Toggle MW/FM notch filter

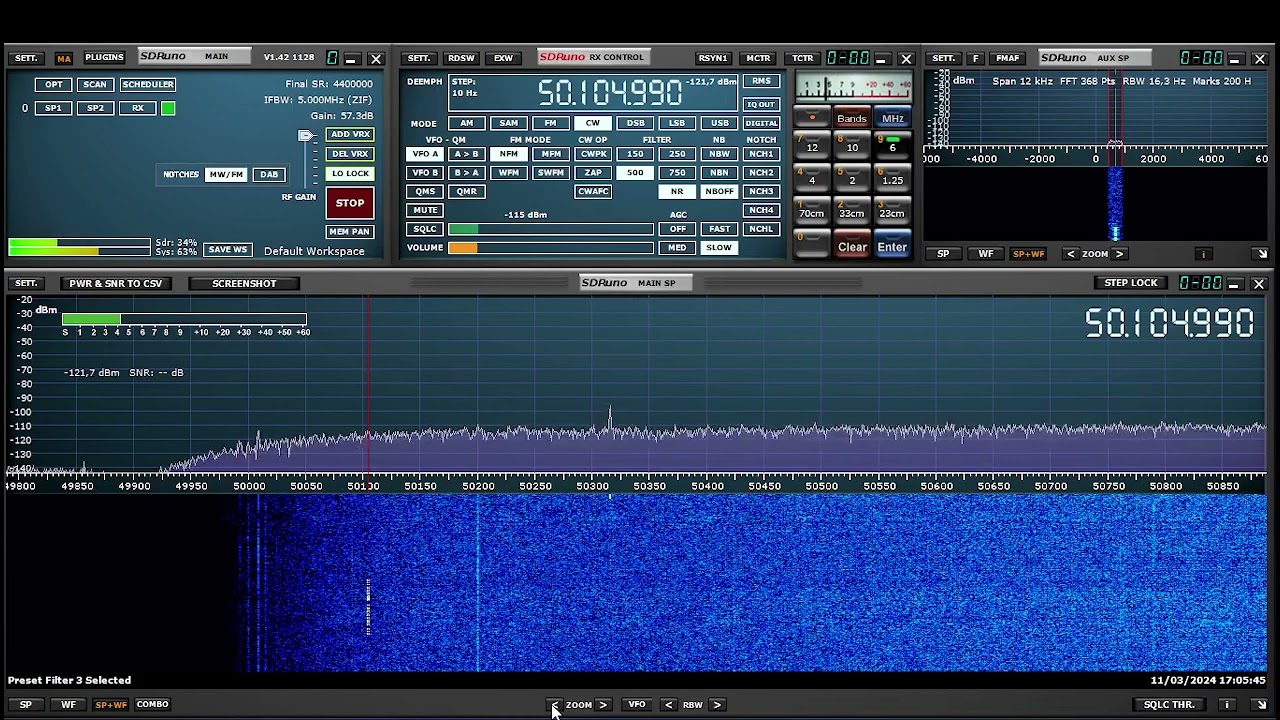tap(226, 174)
